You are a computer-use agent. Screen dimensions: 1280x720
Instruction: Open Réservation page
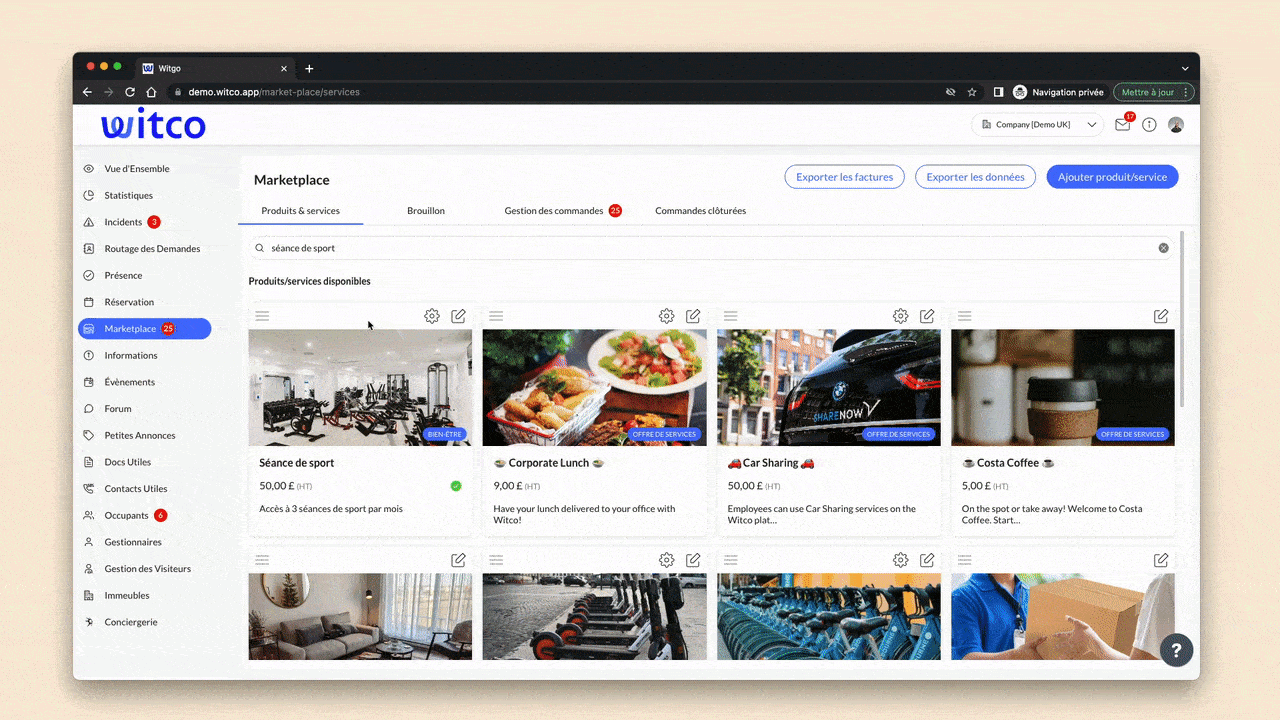129,302
